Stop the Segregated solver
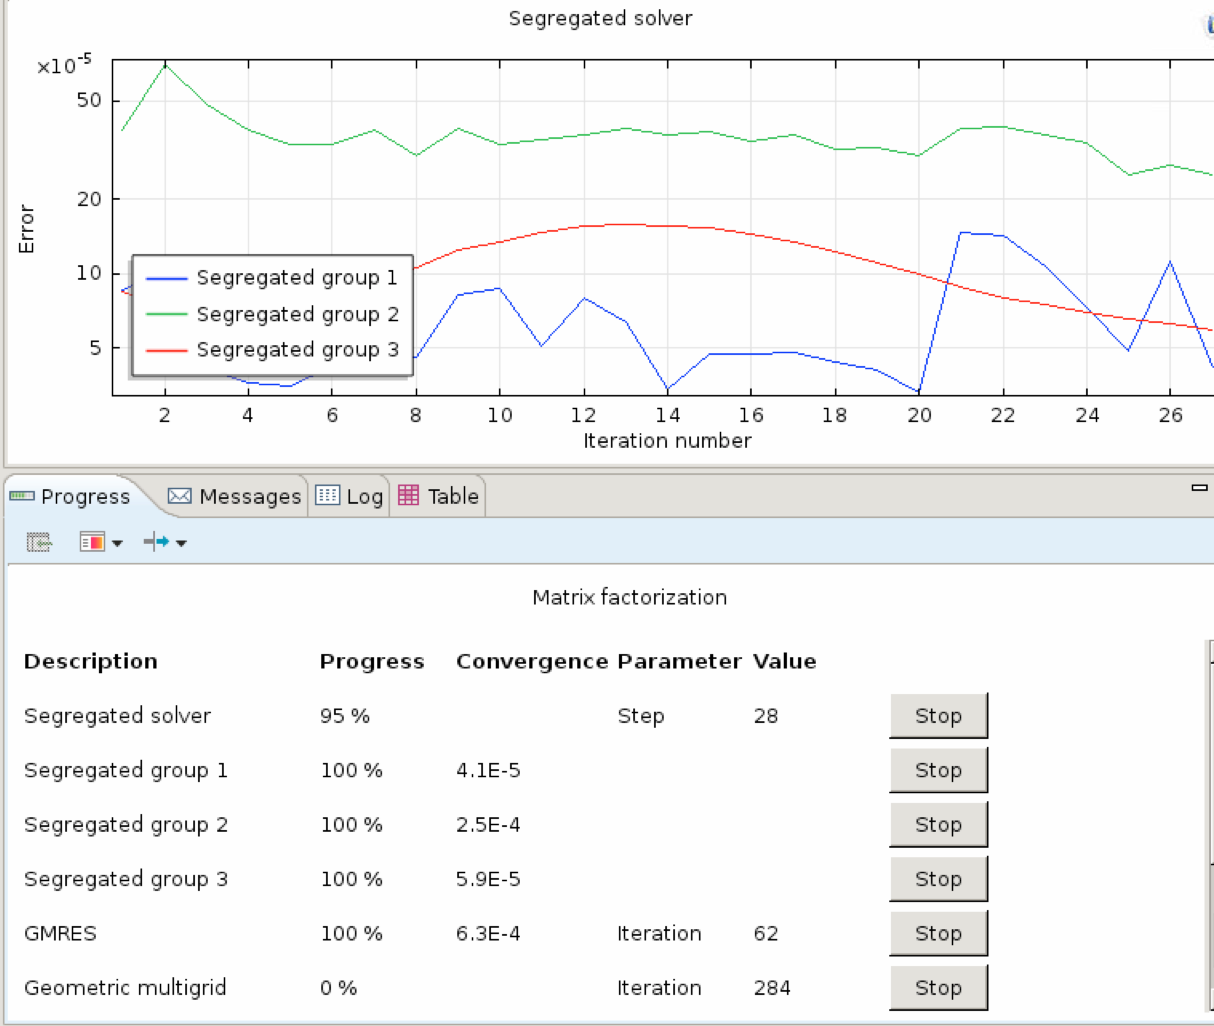 click(938, 716)
